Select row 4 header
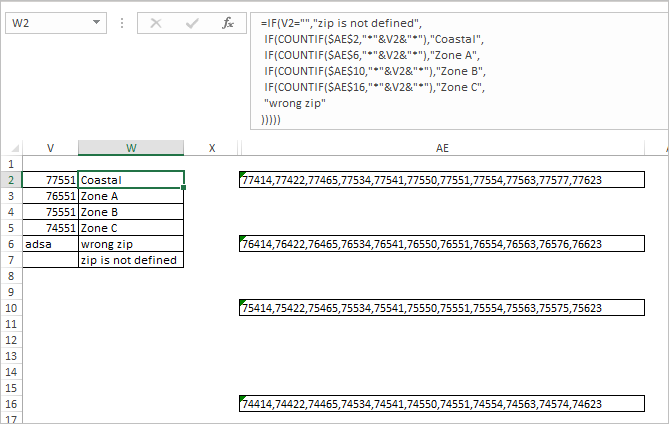Screen dimensions: 669x424 tap(11, 212)
